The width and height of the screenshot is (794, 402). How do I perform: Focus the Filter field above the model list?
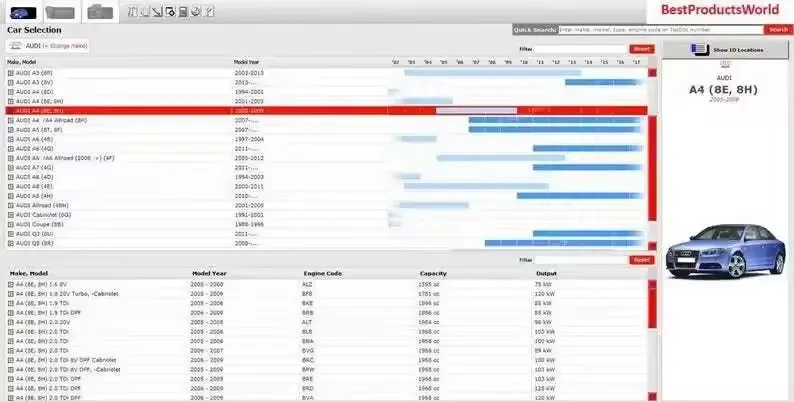pyautogui.click(x=581, y=49)
